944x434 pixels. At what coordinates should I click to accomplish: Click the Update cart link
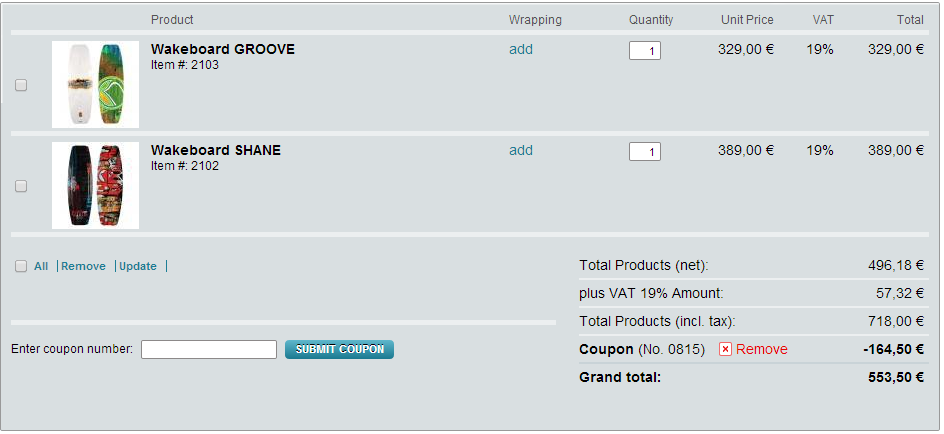point(138,266)
